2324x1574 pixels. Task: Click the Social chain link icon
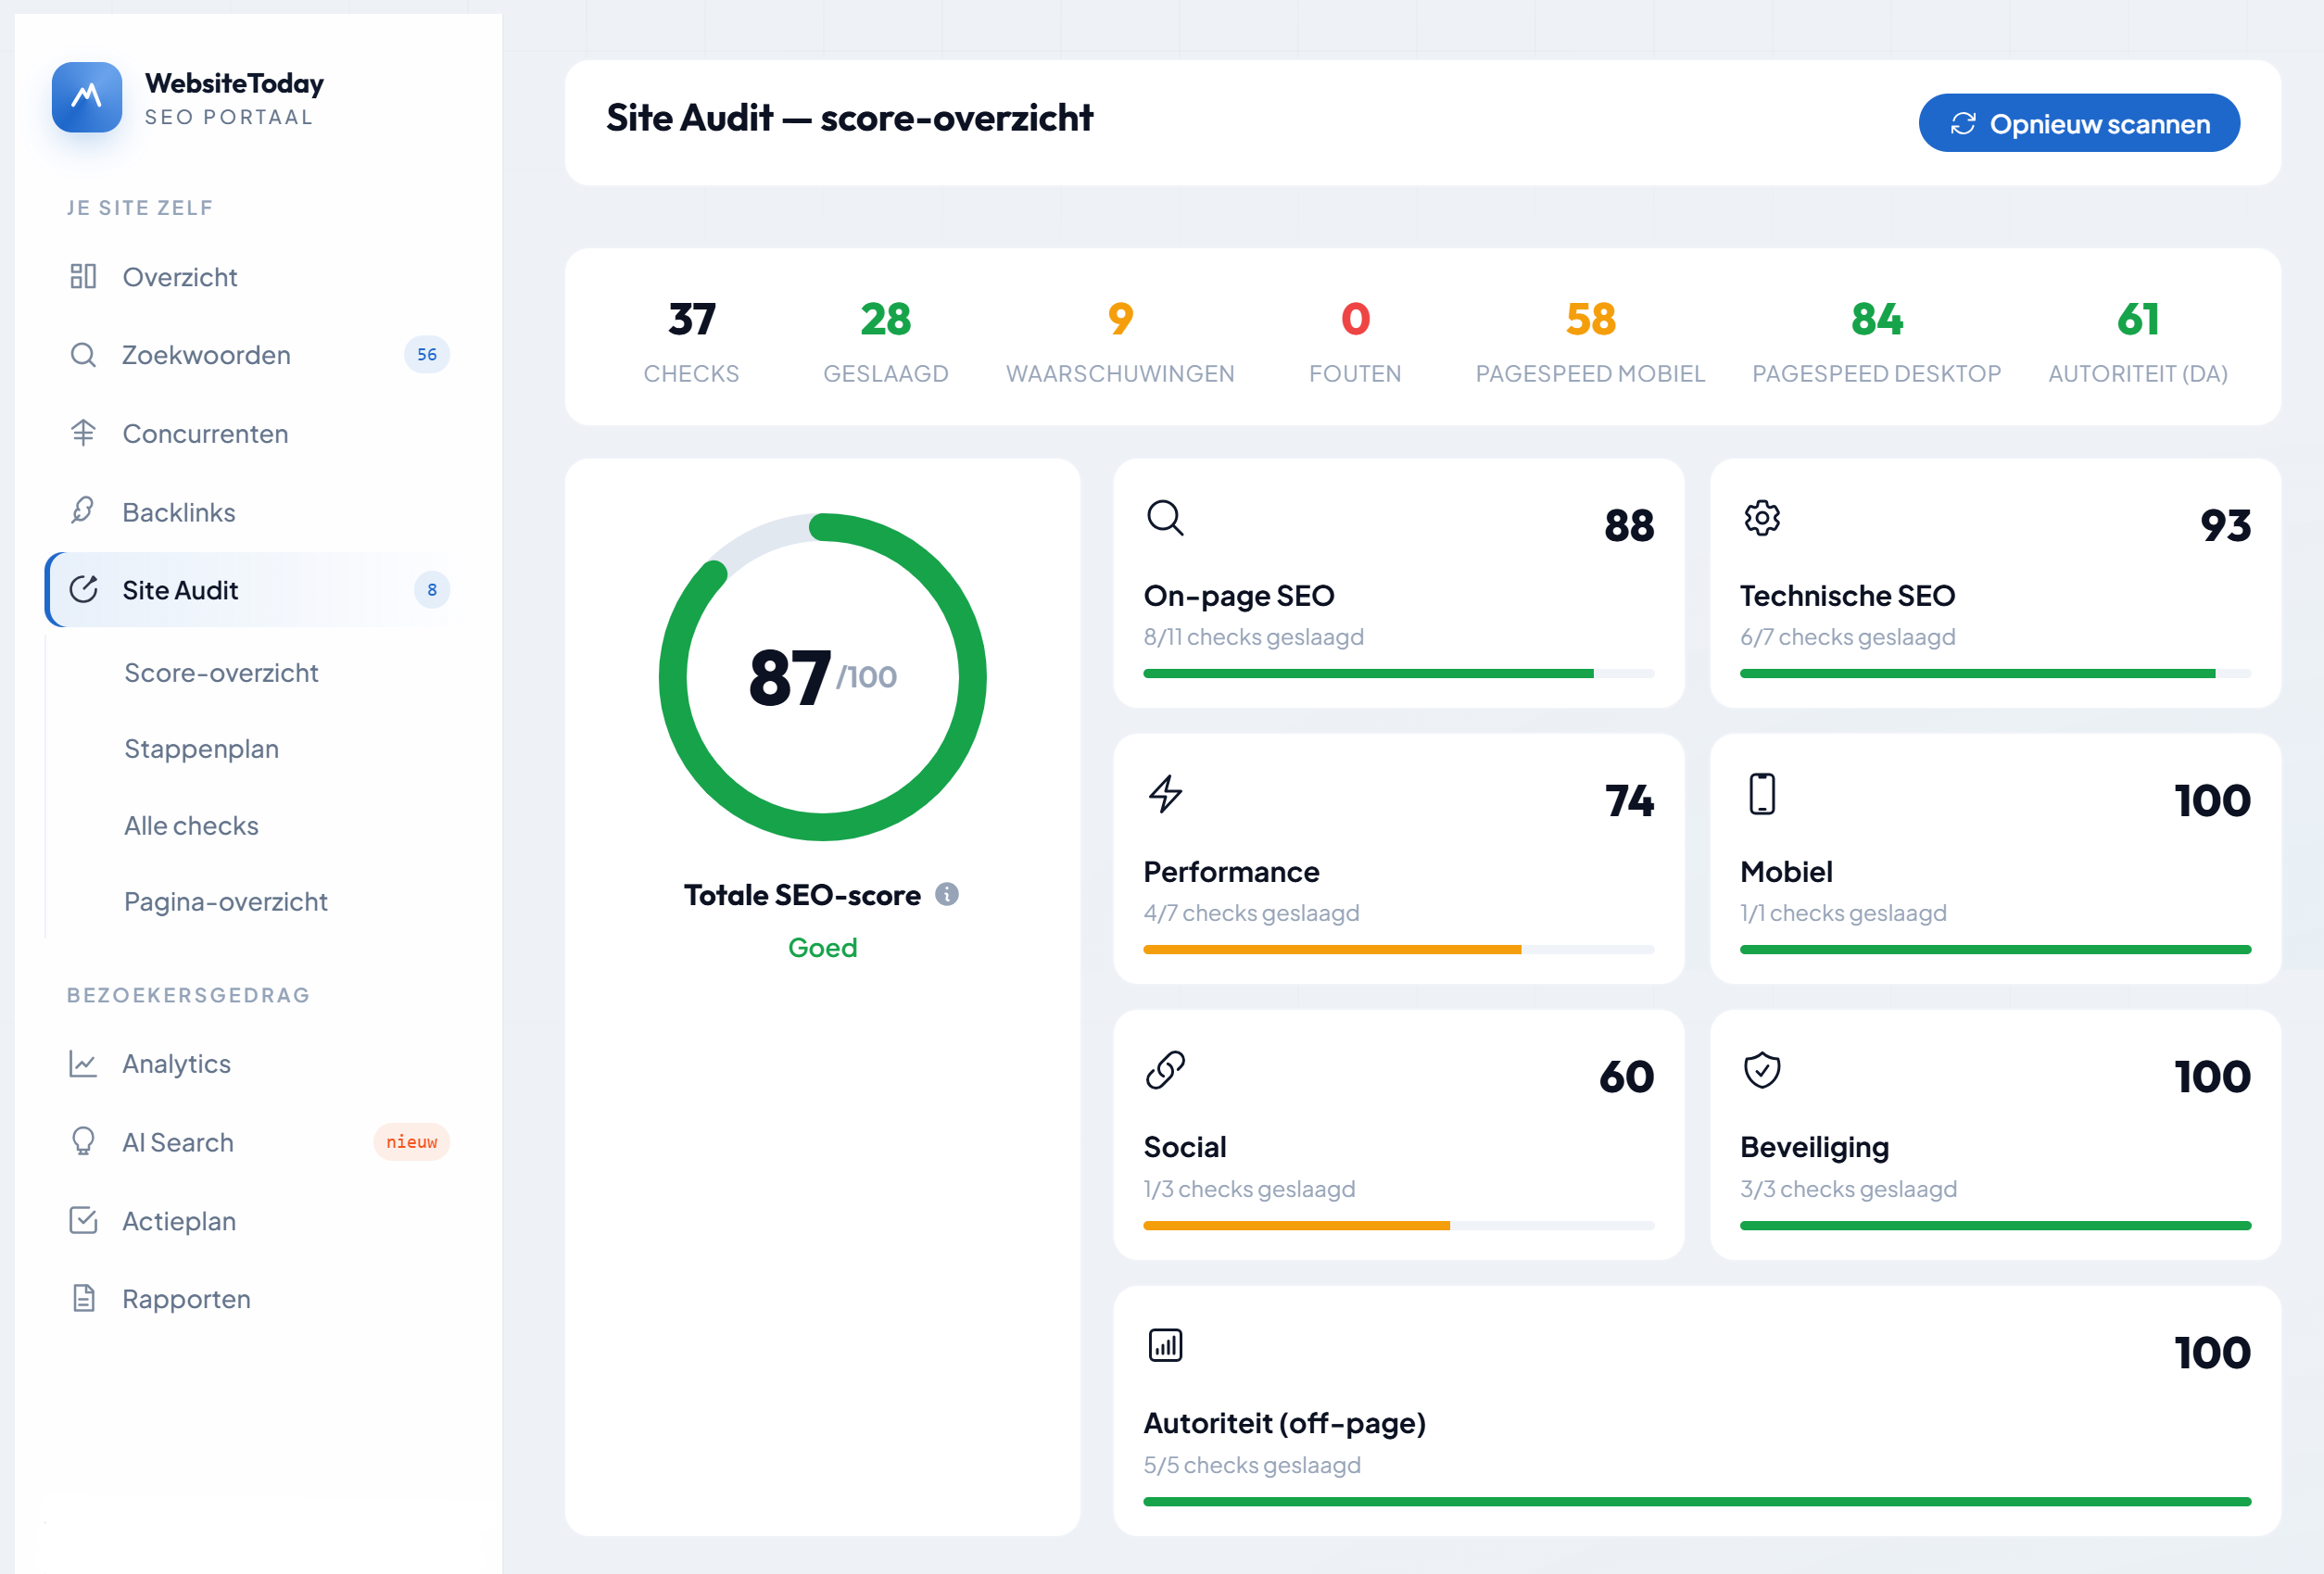1165,1070
